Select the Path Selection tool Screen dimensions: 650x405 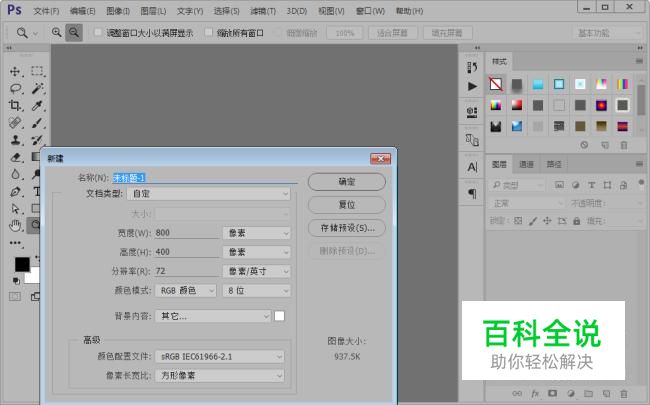(15, 209)
